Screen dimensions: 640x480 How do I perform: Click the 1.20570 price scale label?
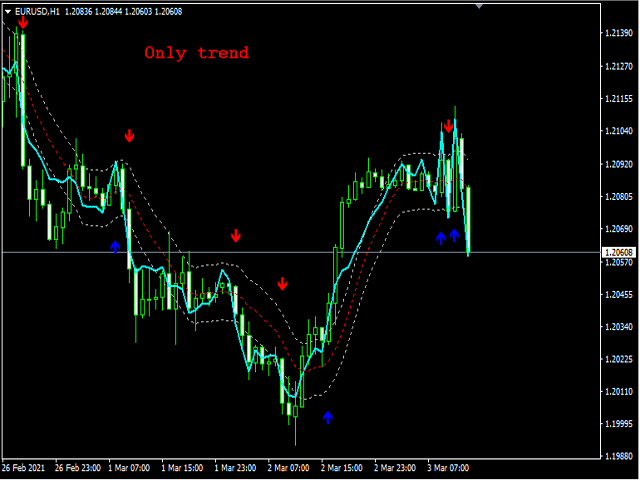click(619, 262)
